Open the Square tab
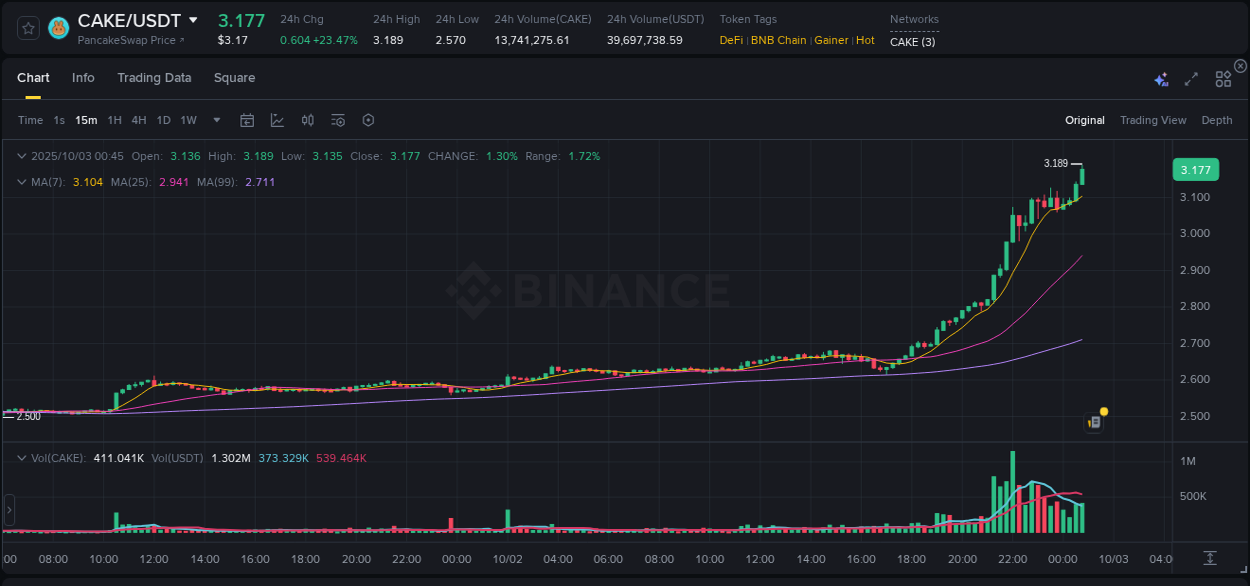1250x586 pixels. pos(234,77)
